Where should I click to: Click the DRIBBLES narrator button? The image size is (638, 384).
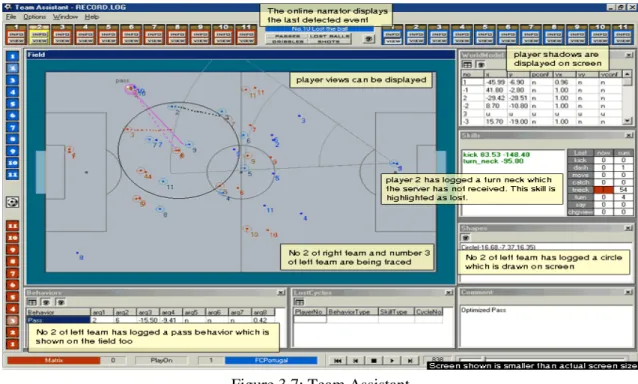[287, 41]
